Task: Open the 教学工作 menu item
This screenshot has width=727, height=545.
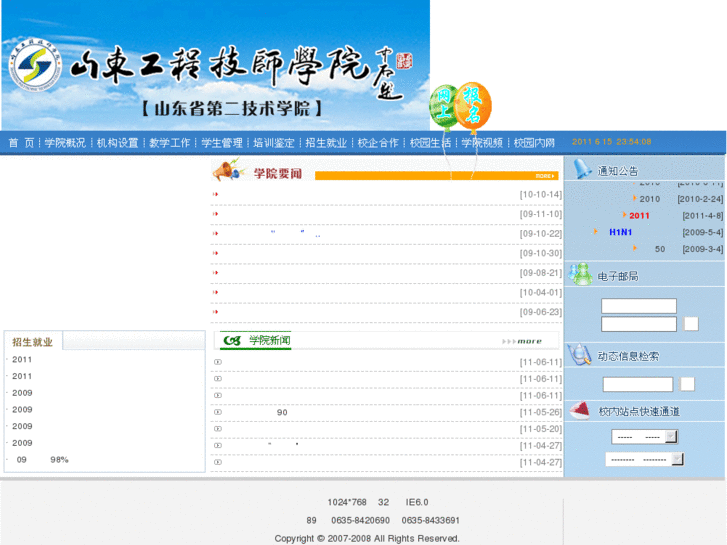Action: 170,143
